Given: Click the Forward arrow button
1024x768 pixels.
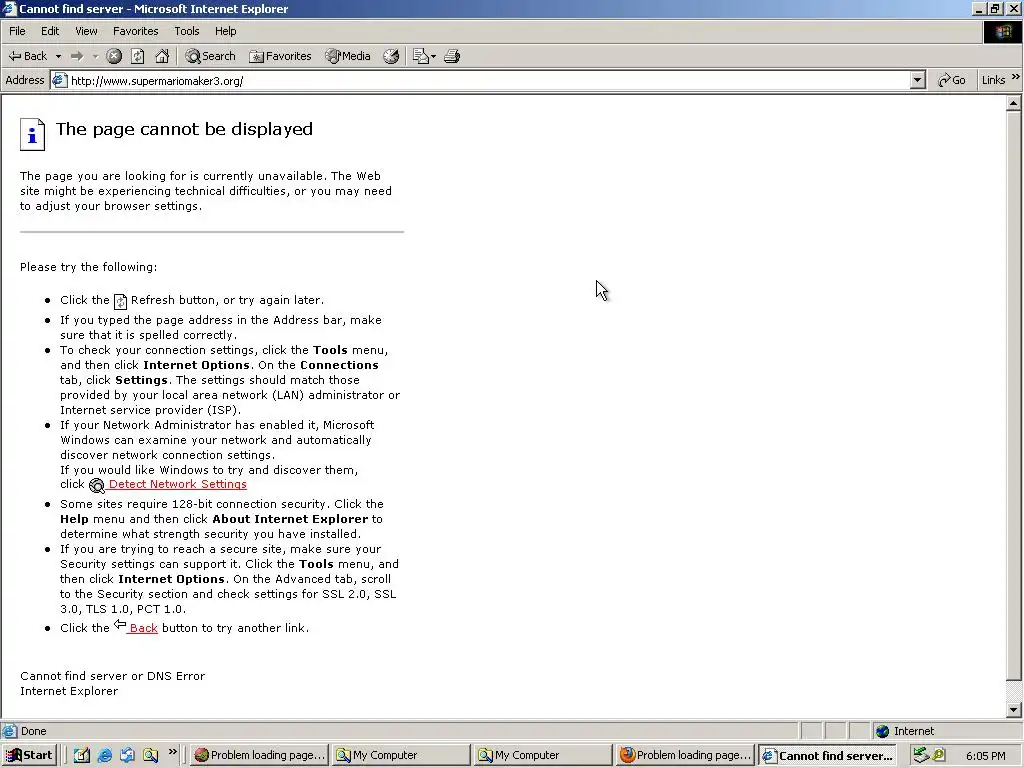Looking at the screenshot, I should click(x=77, y=56).
